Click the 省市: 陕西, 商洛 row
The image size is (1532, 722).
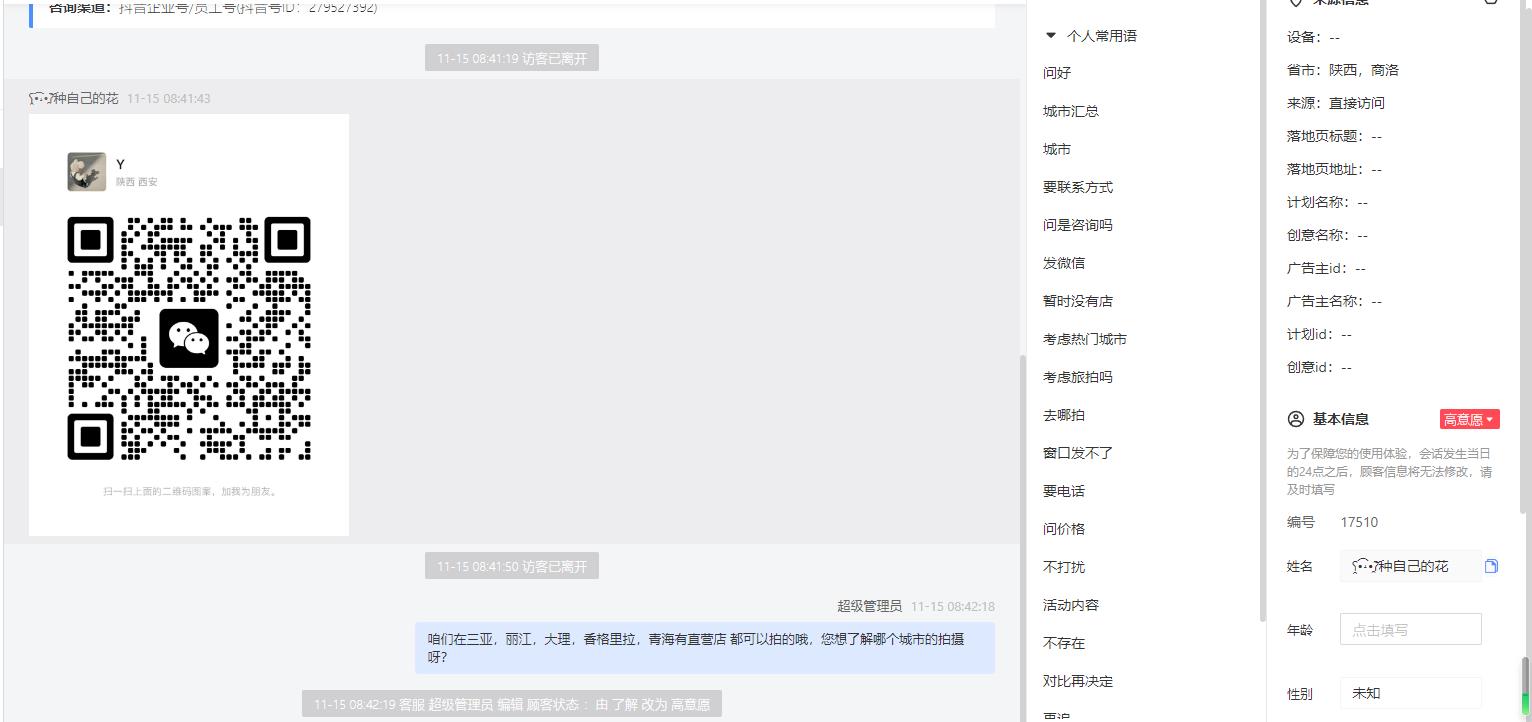[x=1343, y=70]
